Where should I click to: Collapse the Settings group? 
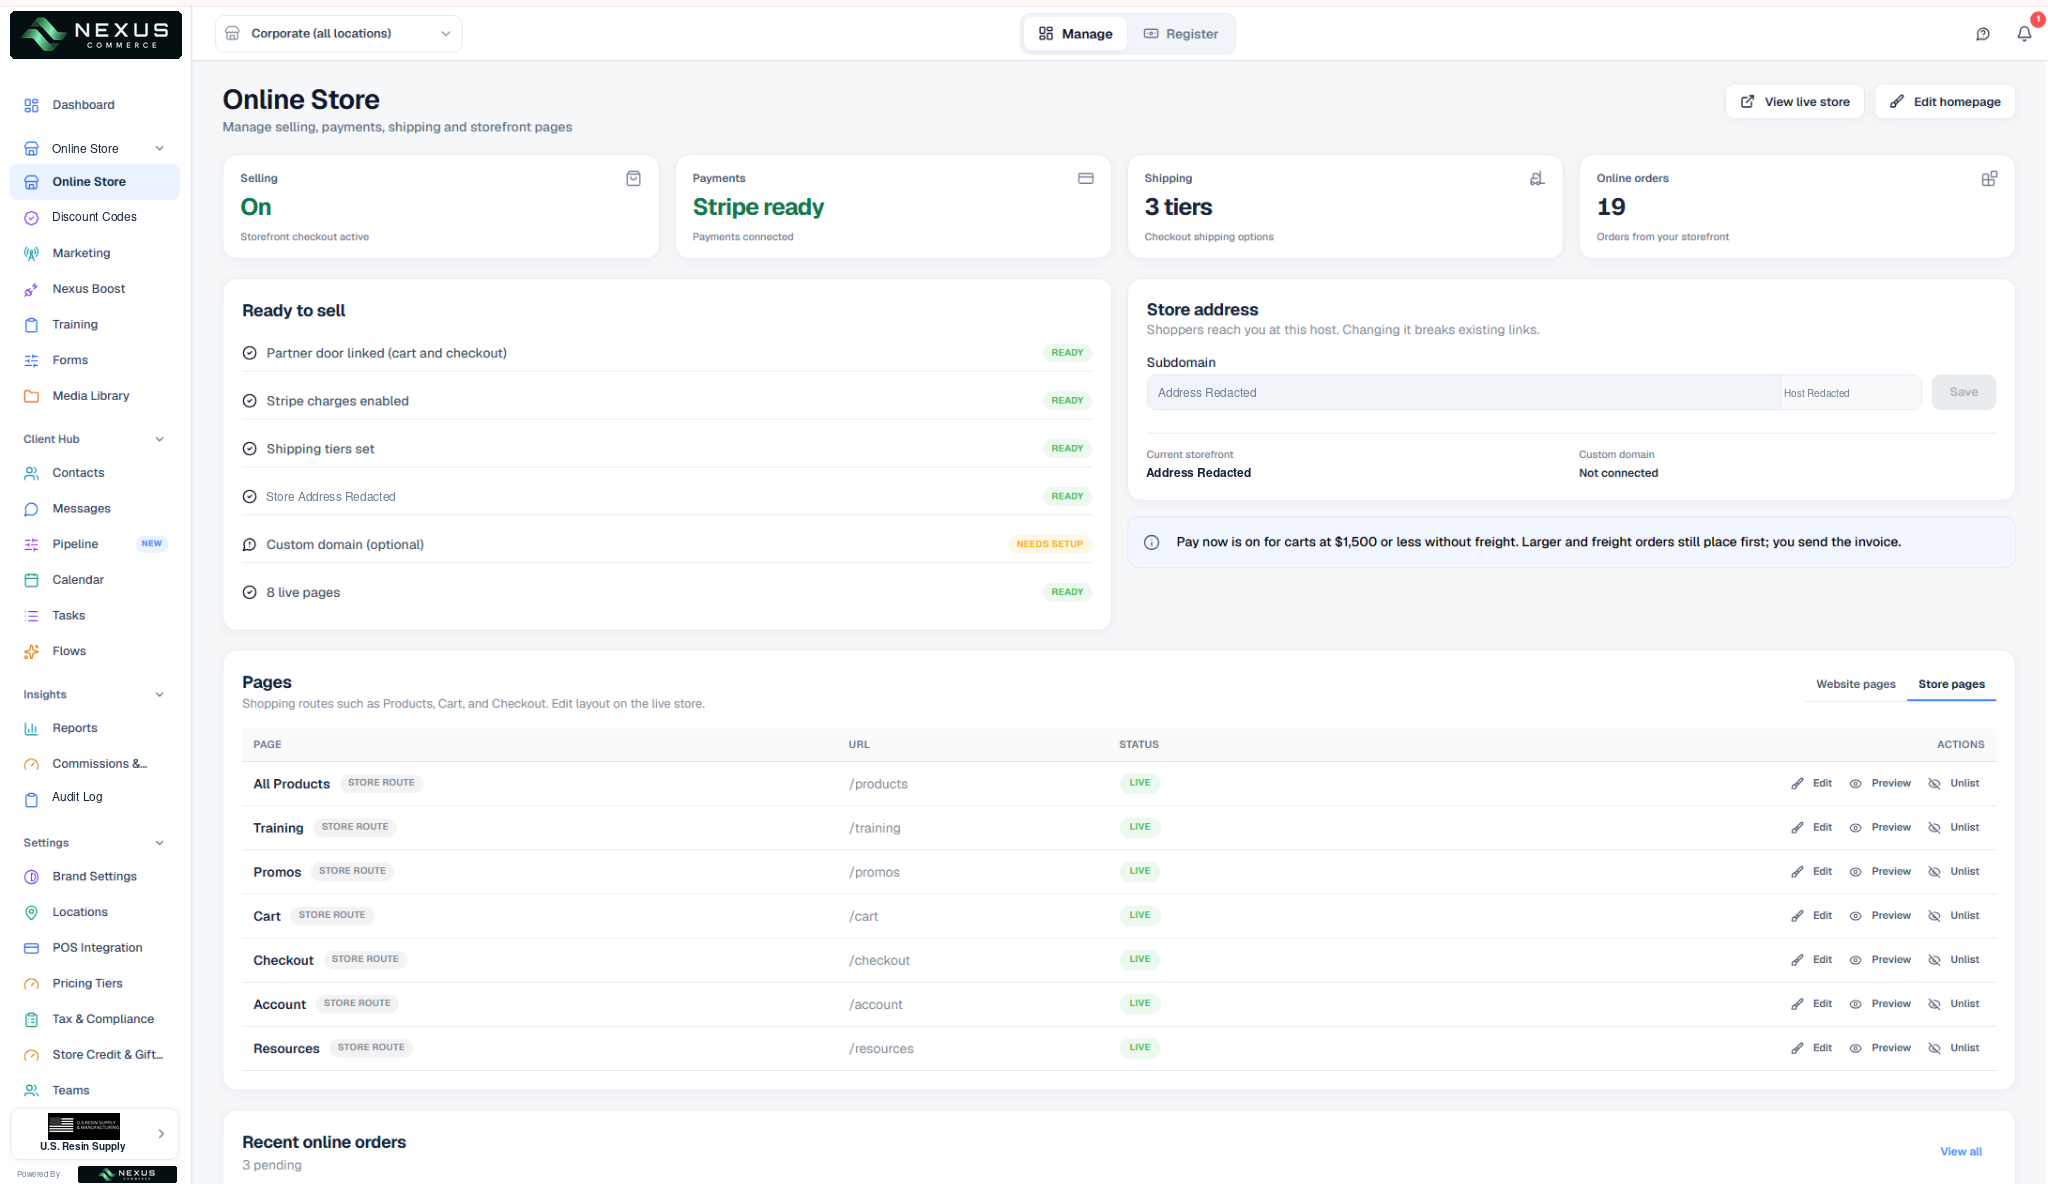click(x=159, y=843)
